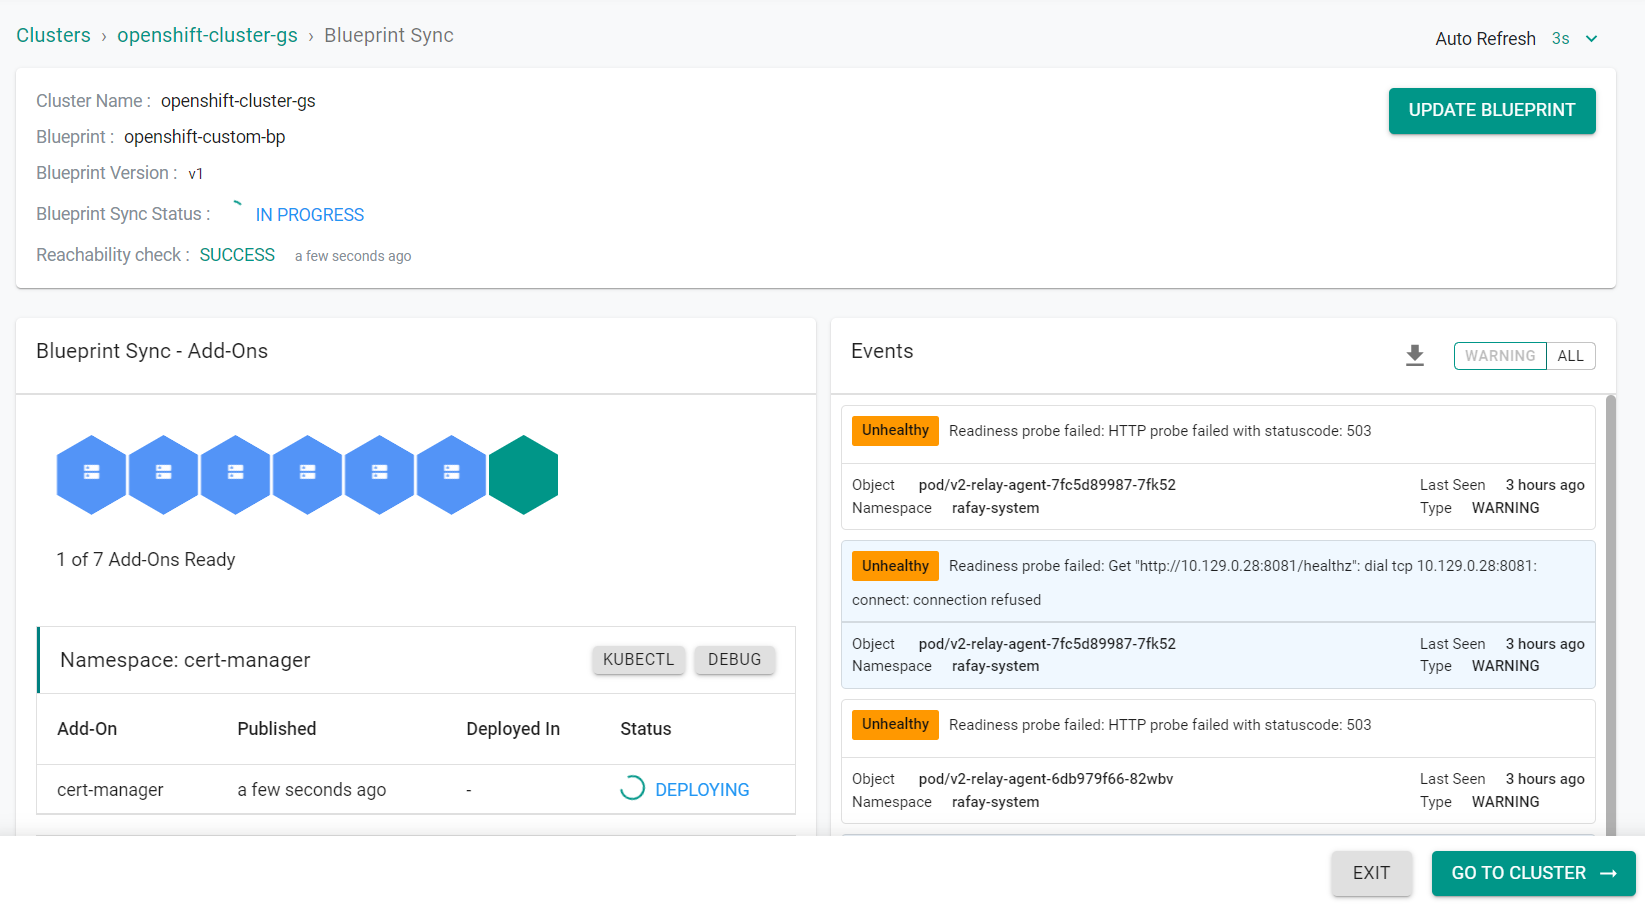This screenshot has width=1645, height=904.
Task: Click the cert-manager add-on row name
Action: [x=110, y=790]
